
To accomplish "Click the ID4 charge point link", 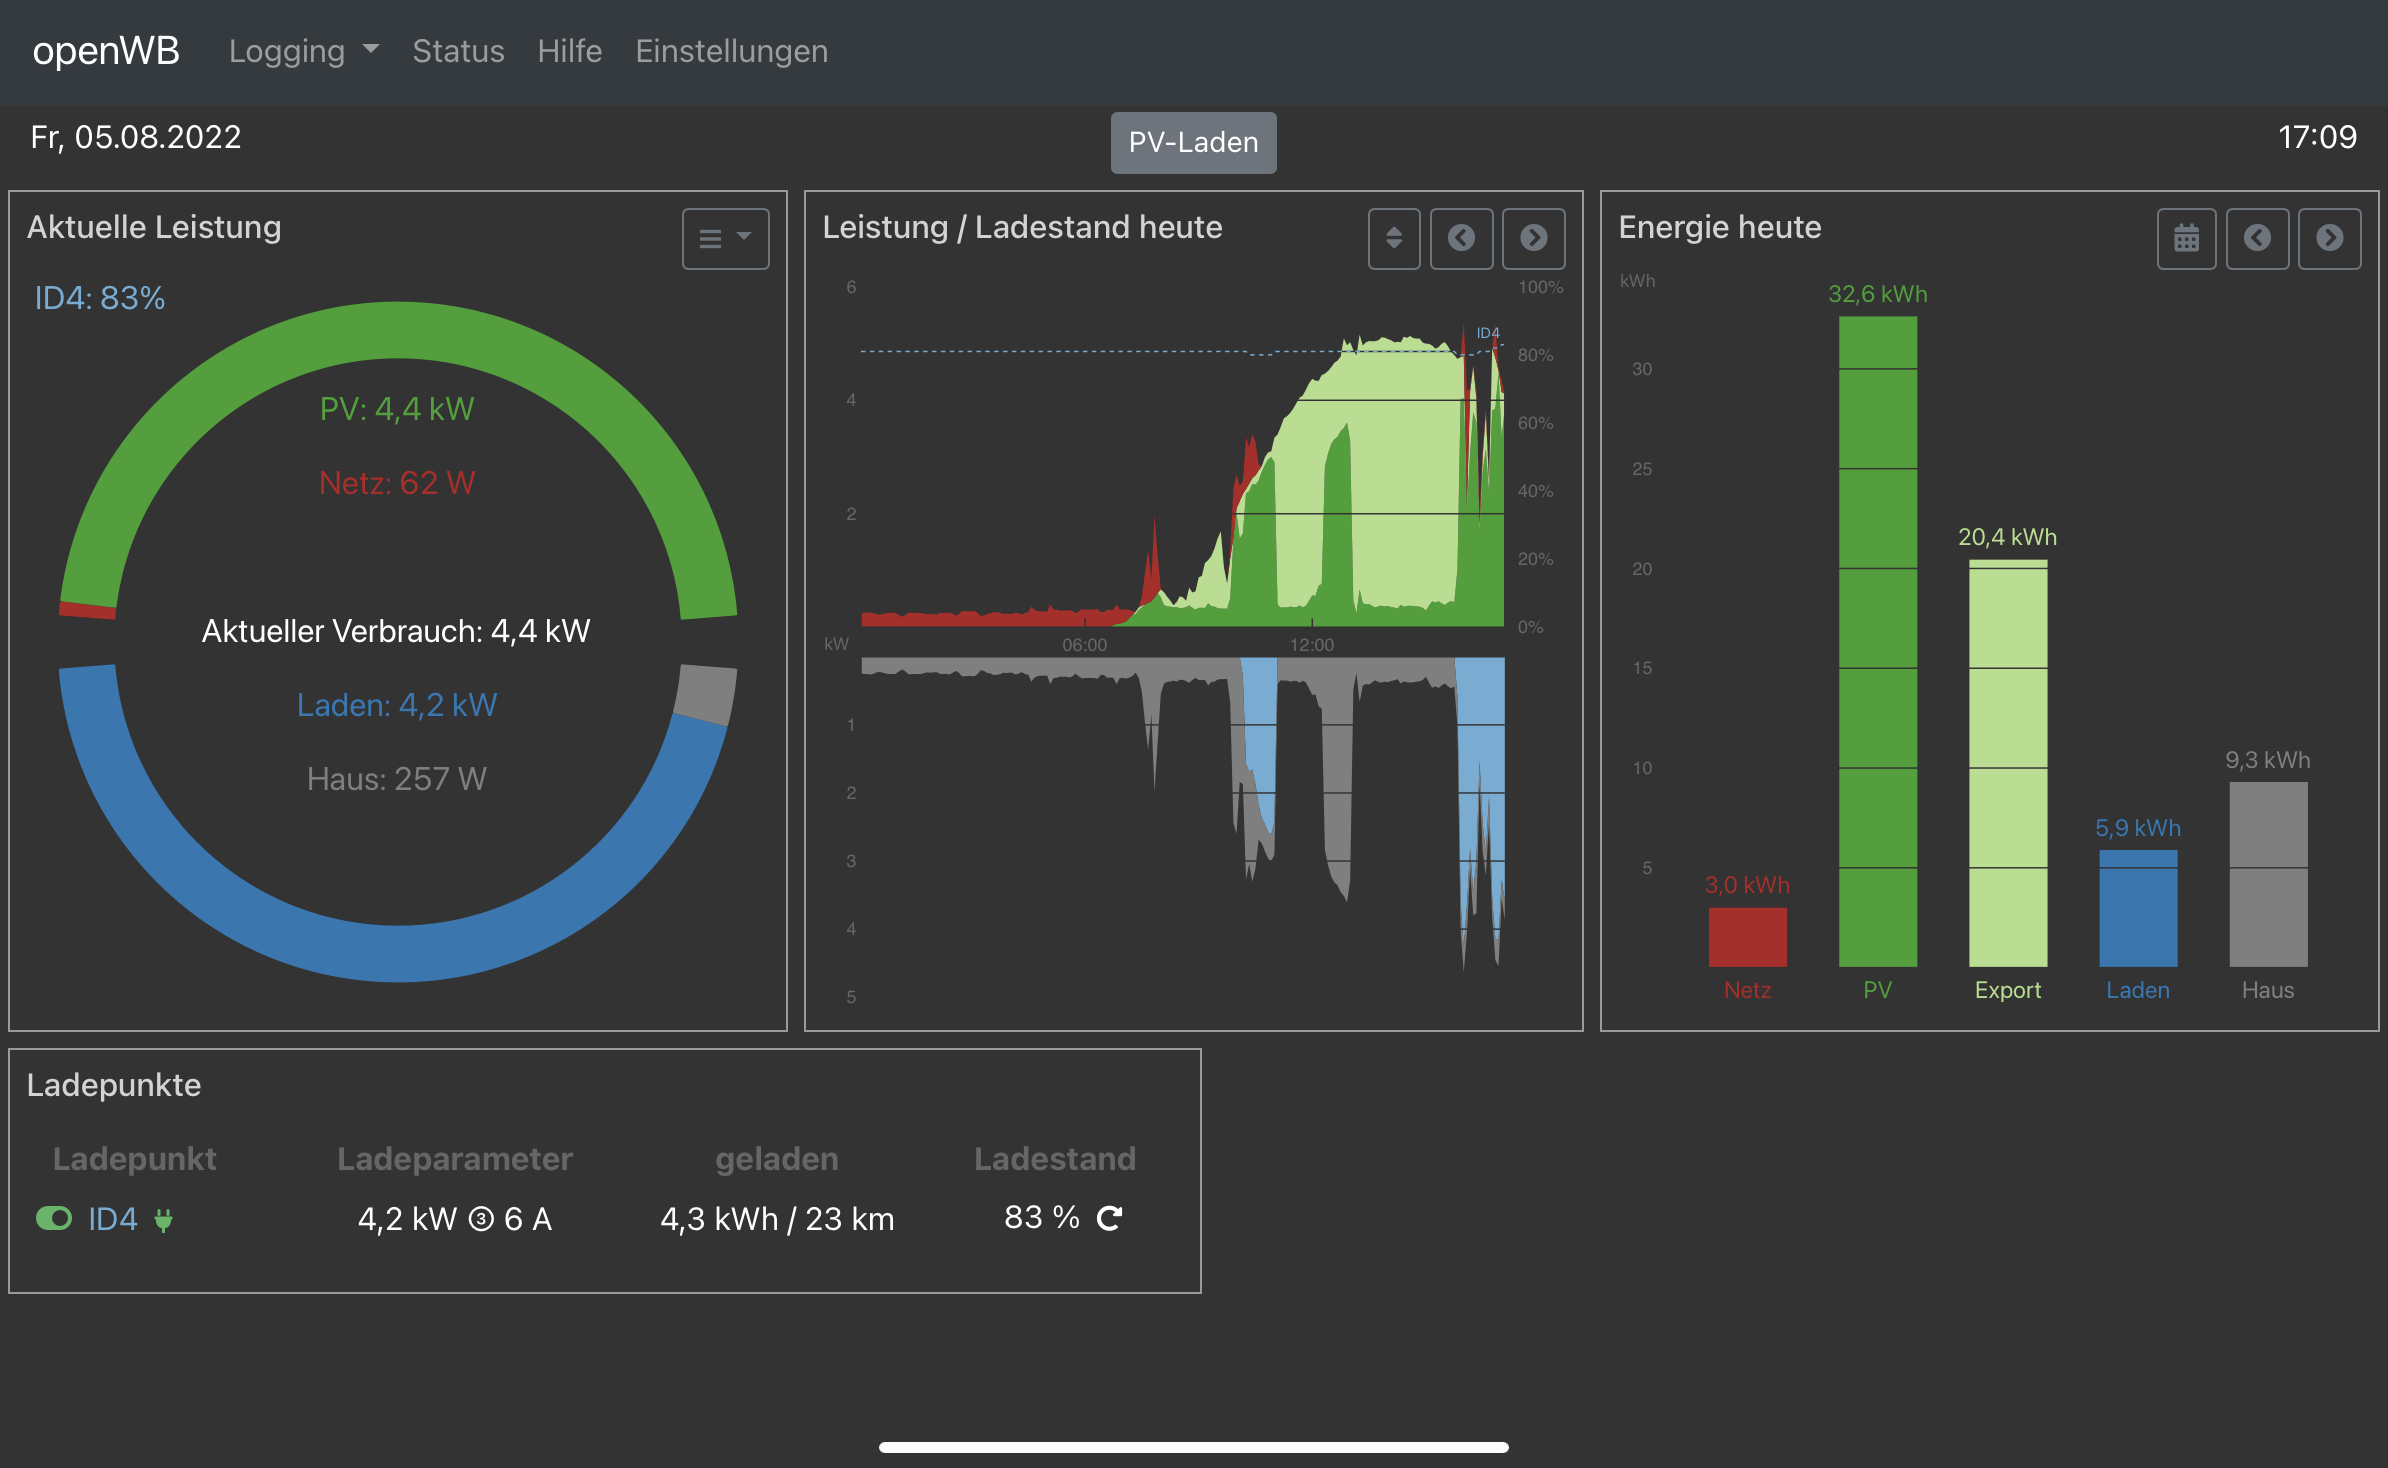I will click(x=112, y=1219).
